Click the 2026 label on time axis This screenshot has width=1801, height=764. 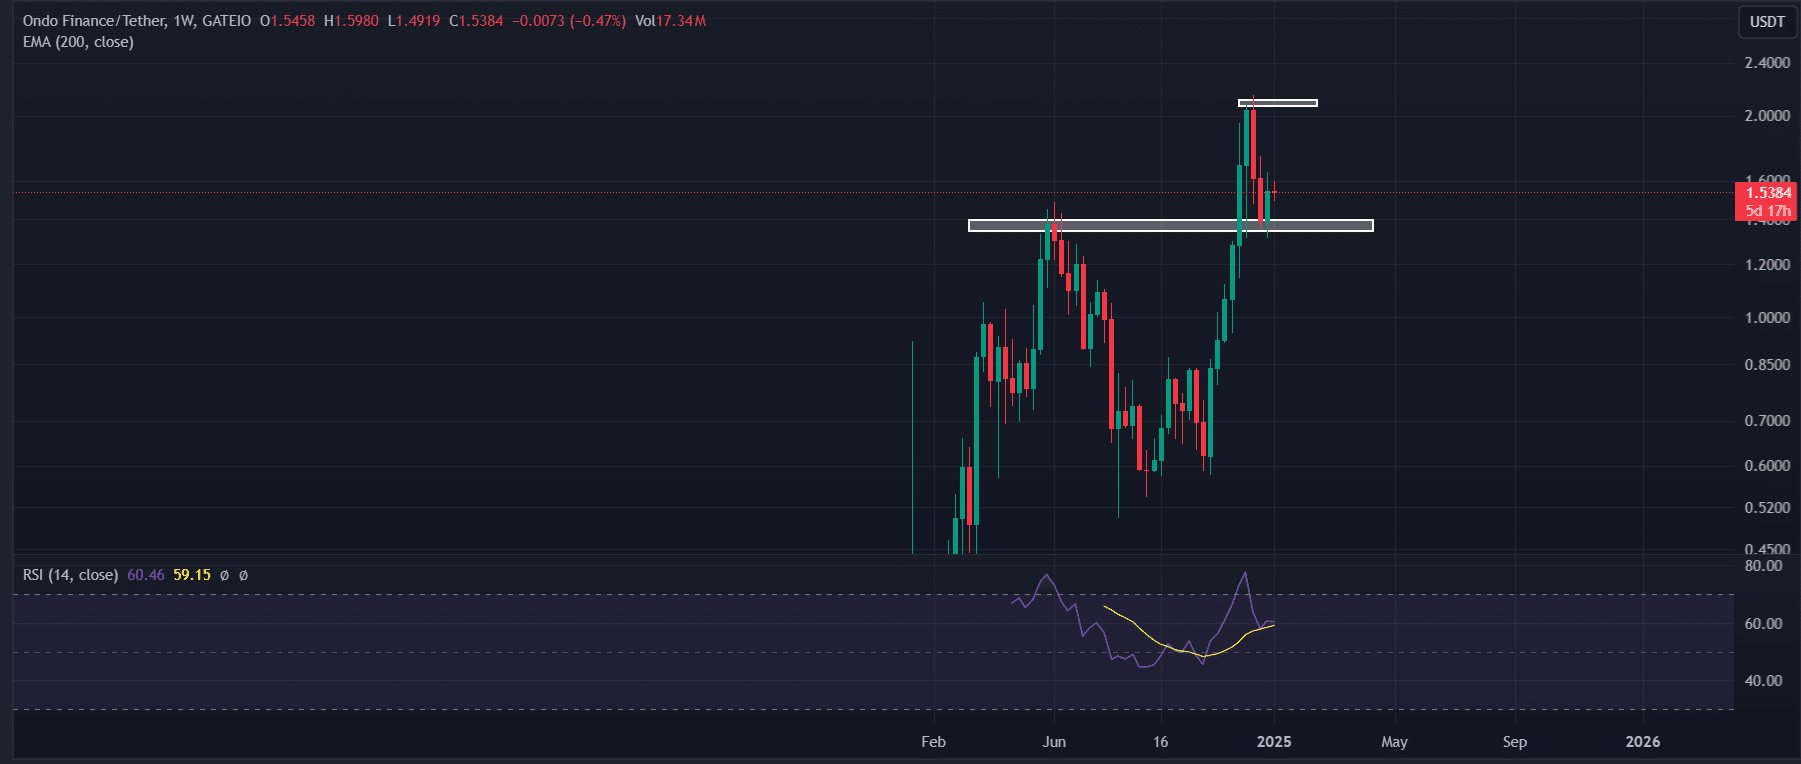[1643, 742]
